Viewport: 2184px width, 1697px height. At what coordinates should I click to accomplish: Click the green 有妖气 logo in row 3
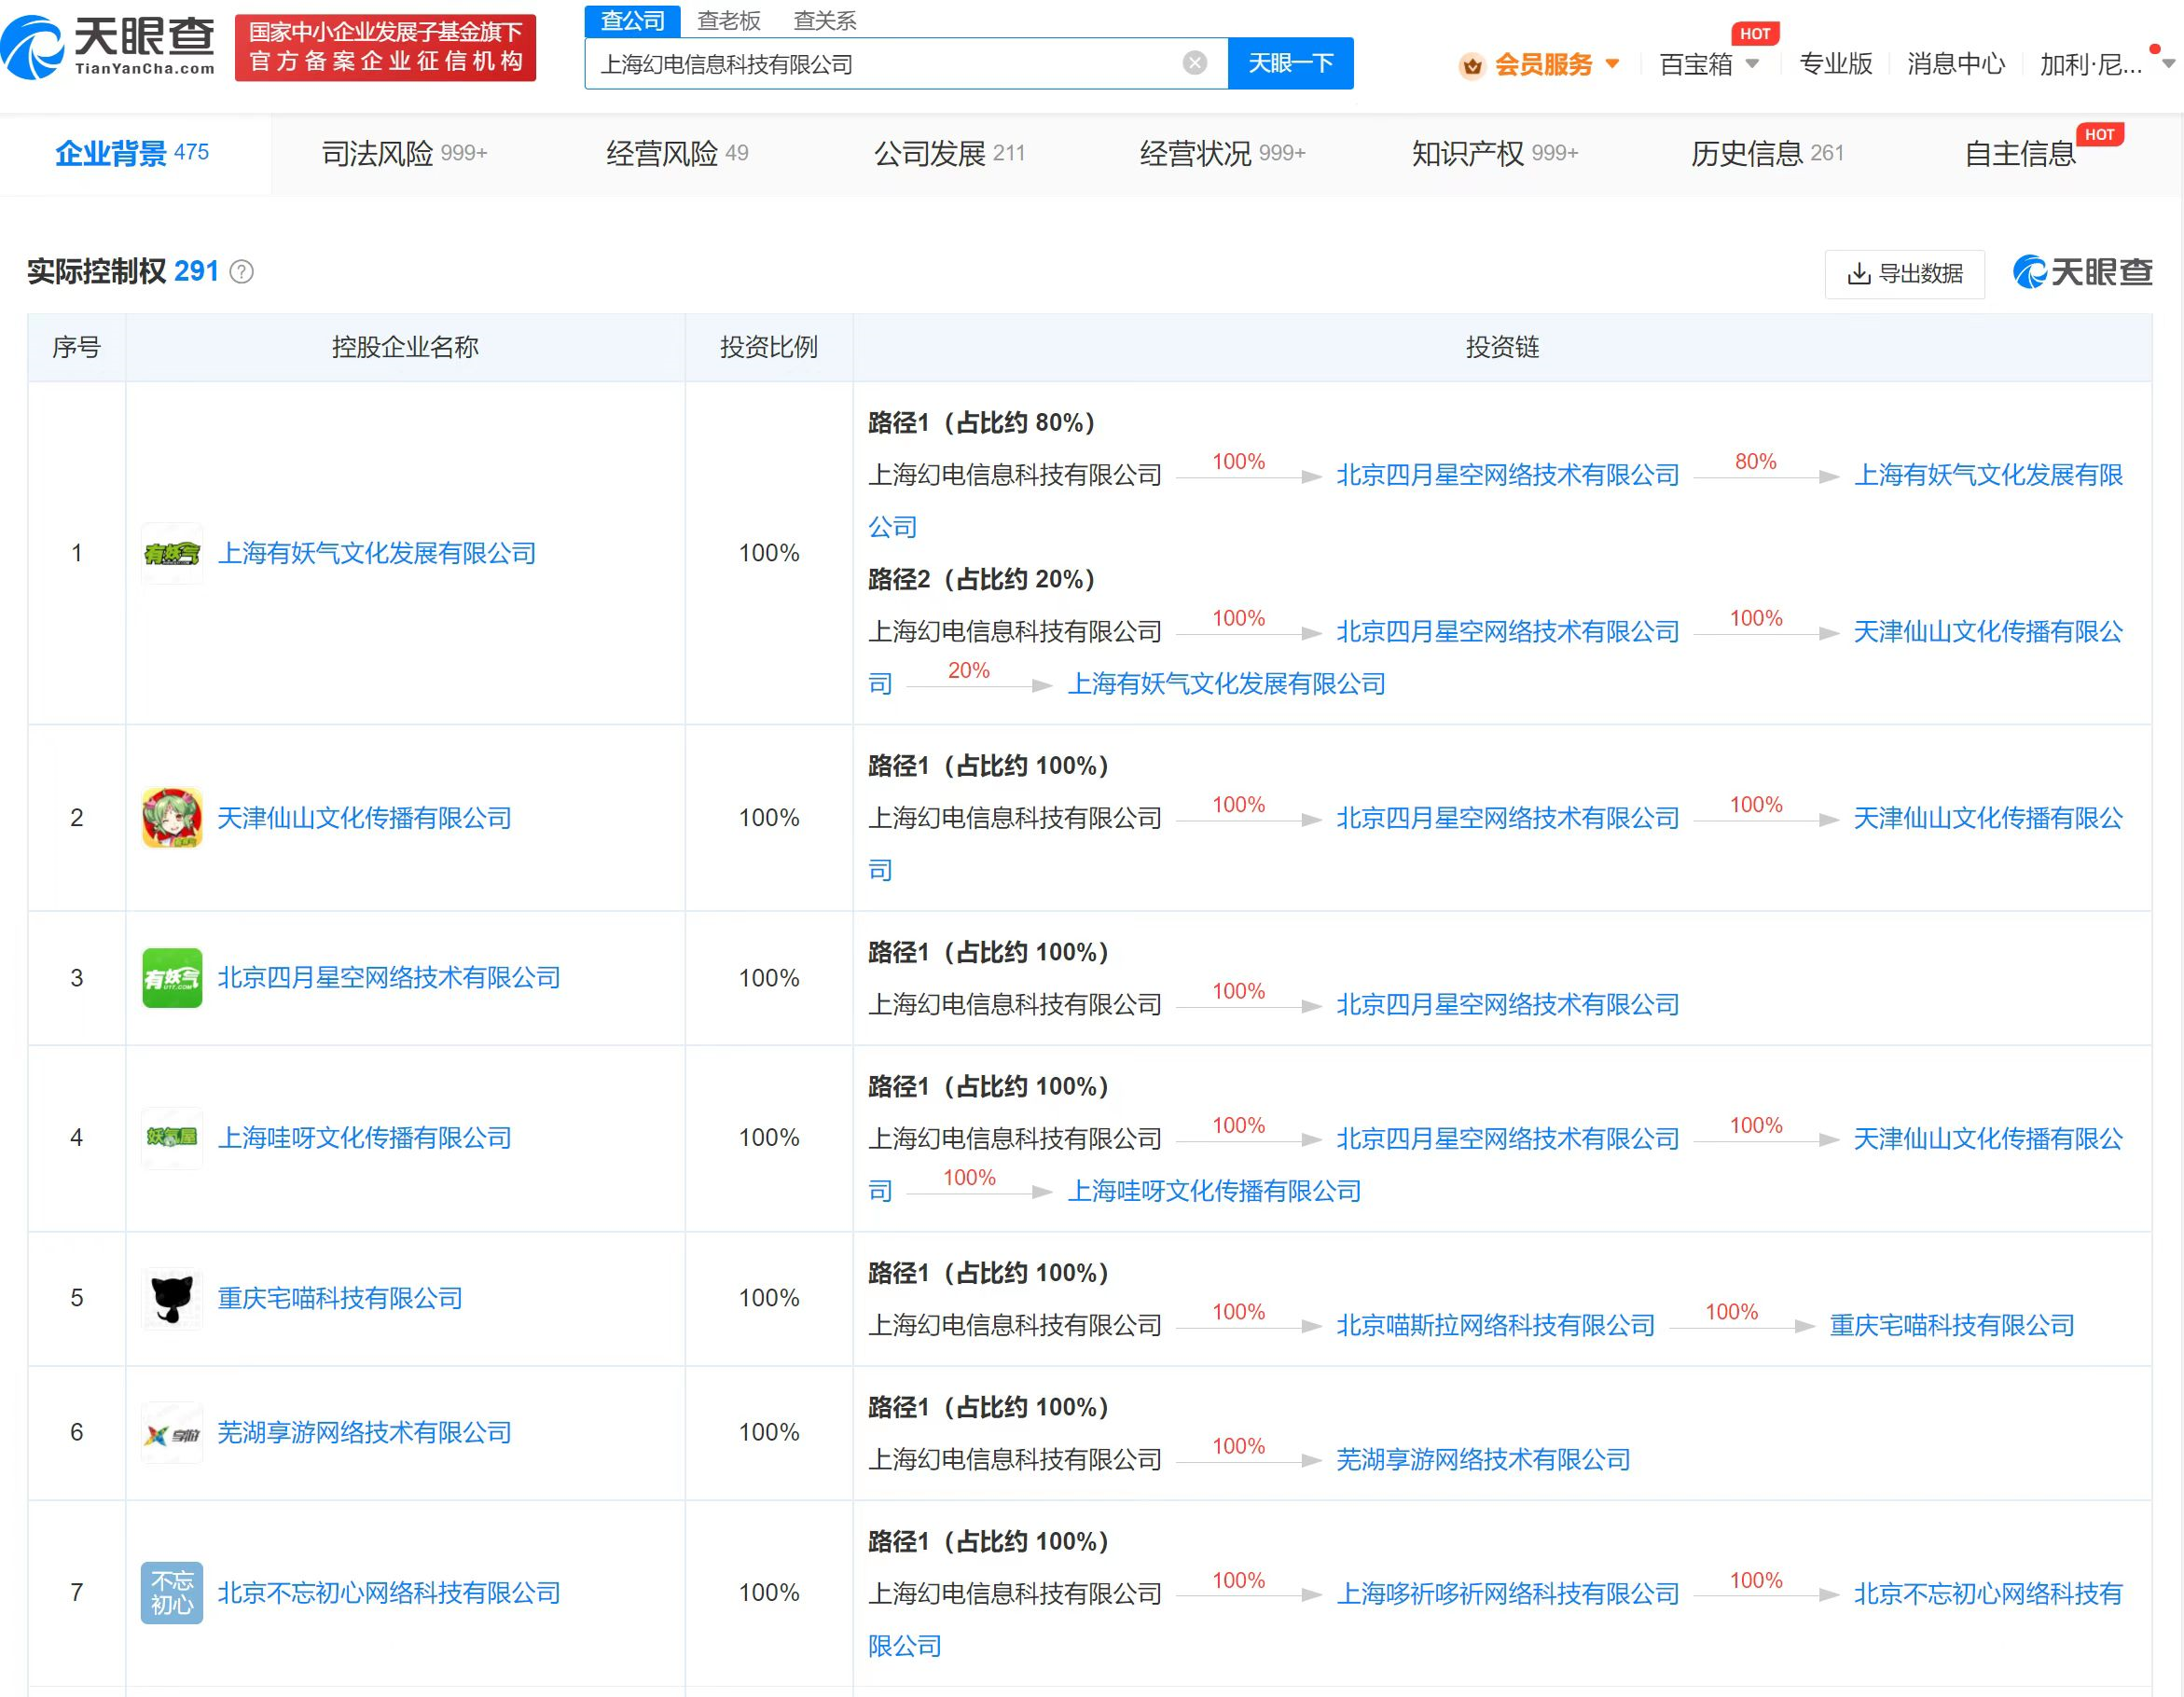pyautogui.click(x=172, y=978)
